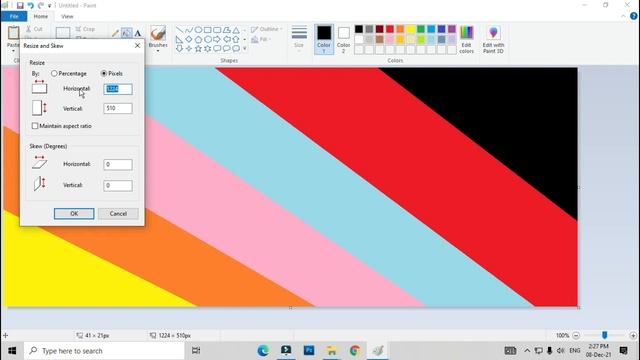Expand the Brushes dropdown arrow

(x=158, y=51)
